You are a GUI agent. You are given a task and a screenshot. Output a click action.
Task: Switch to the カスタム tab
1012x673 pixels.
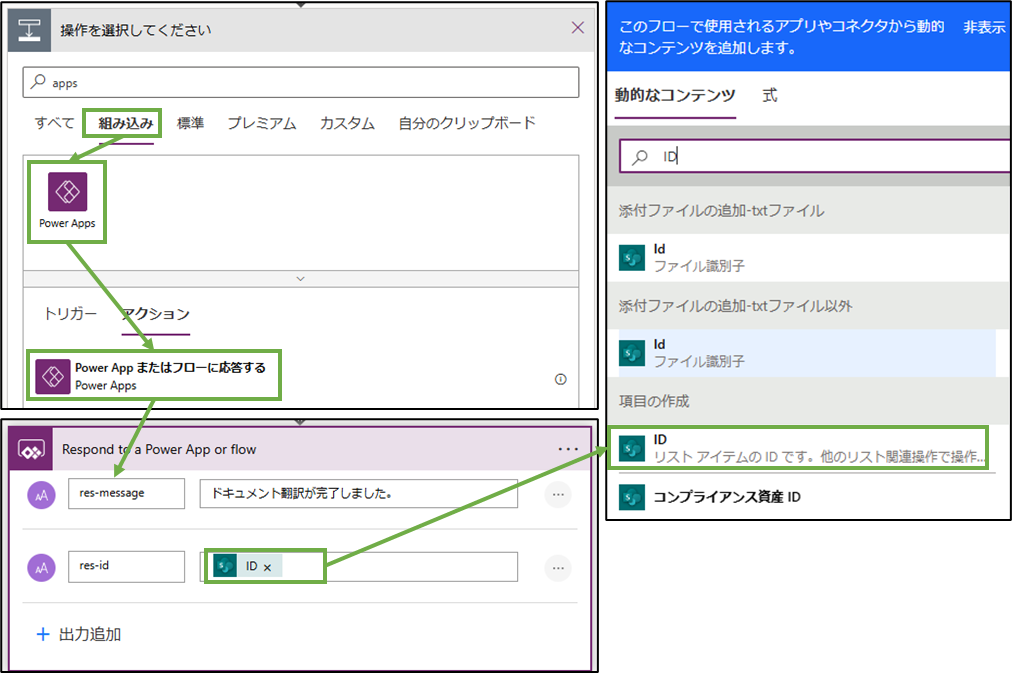347,123
